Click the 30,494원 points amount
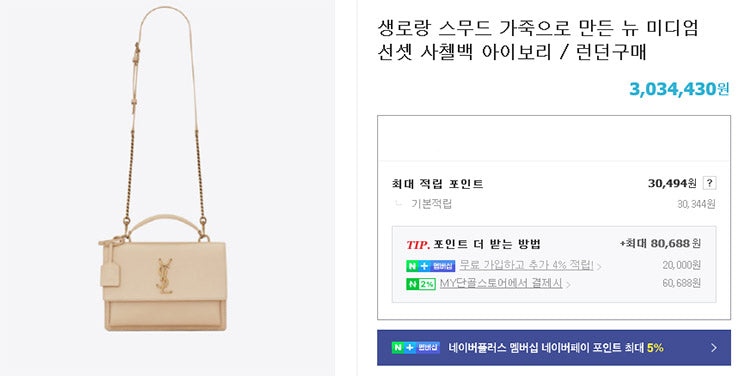Viewport: 750px width, 376px height. [672, 183]
